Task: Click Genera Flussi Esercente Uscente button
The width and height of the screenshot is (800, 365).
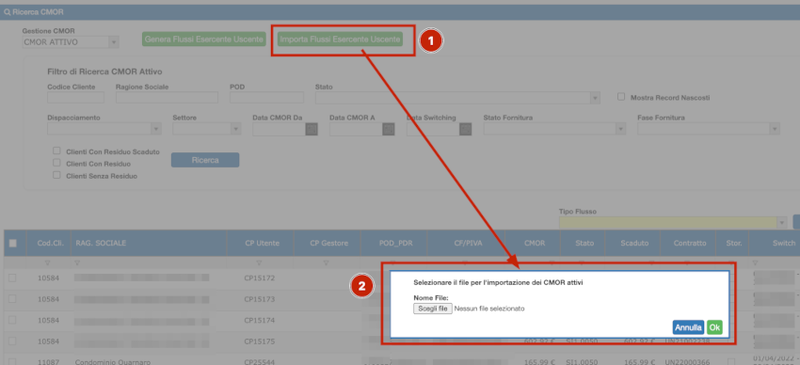Action: click(204, 39)
